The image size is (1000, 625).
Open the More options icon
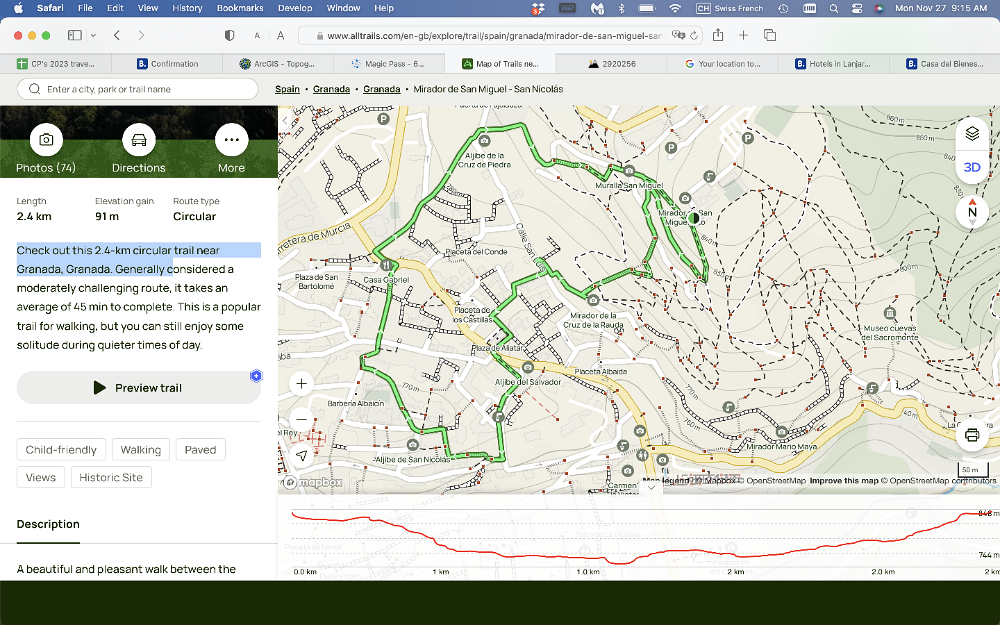point(231,140)
